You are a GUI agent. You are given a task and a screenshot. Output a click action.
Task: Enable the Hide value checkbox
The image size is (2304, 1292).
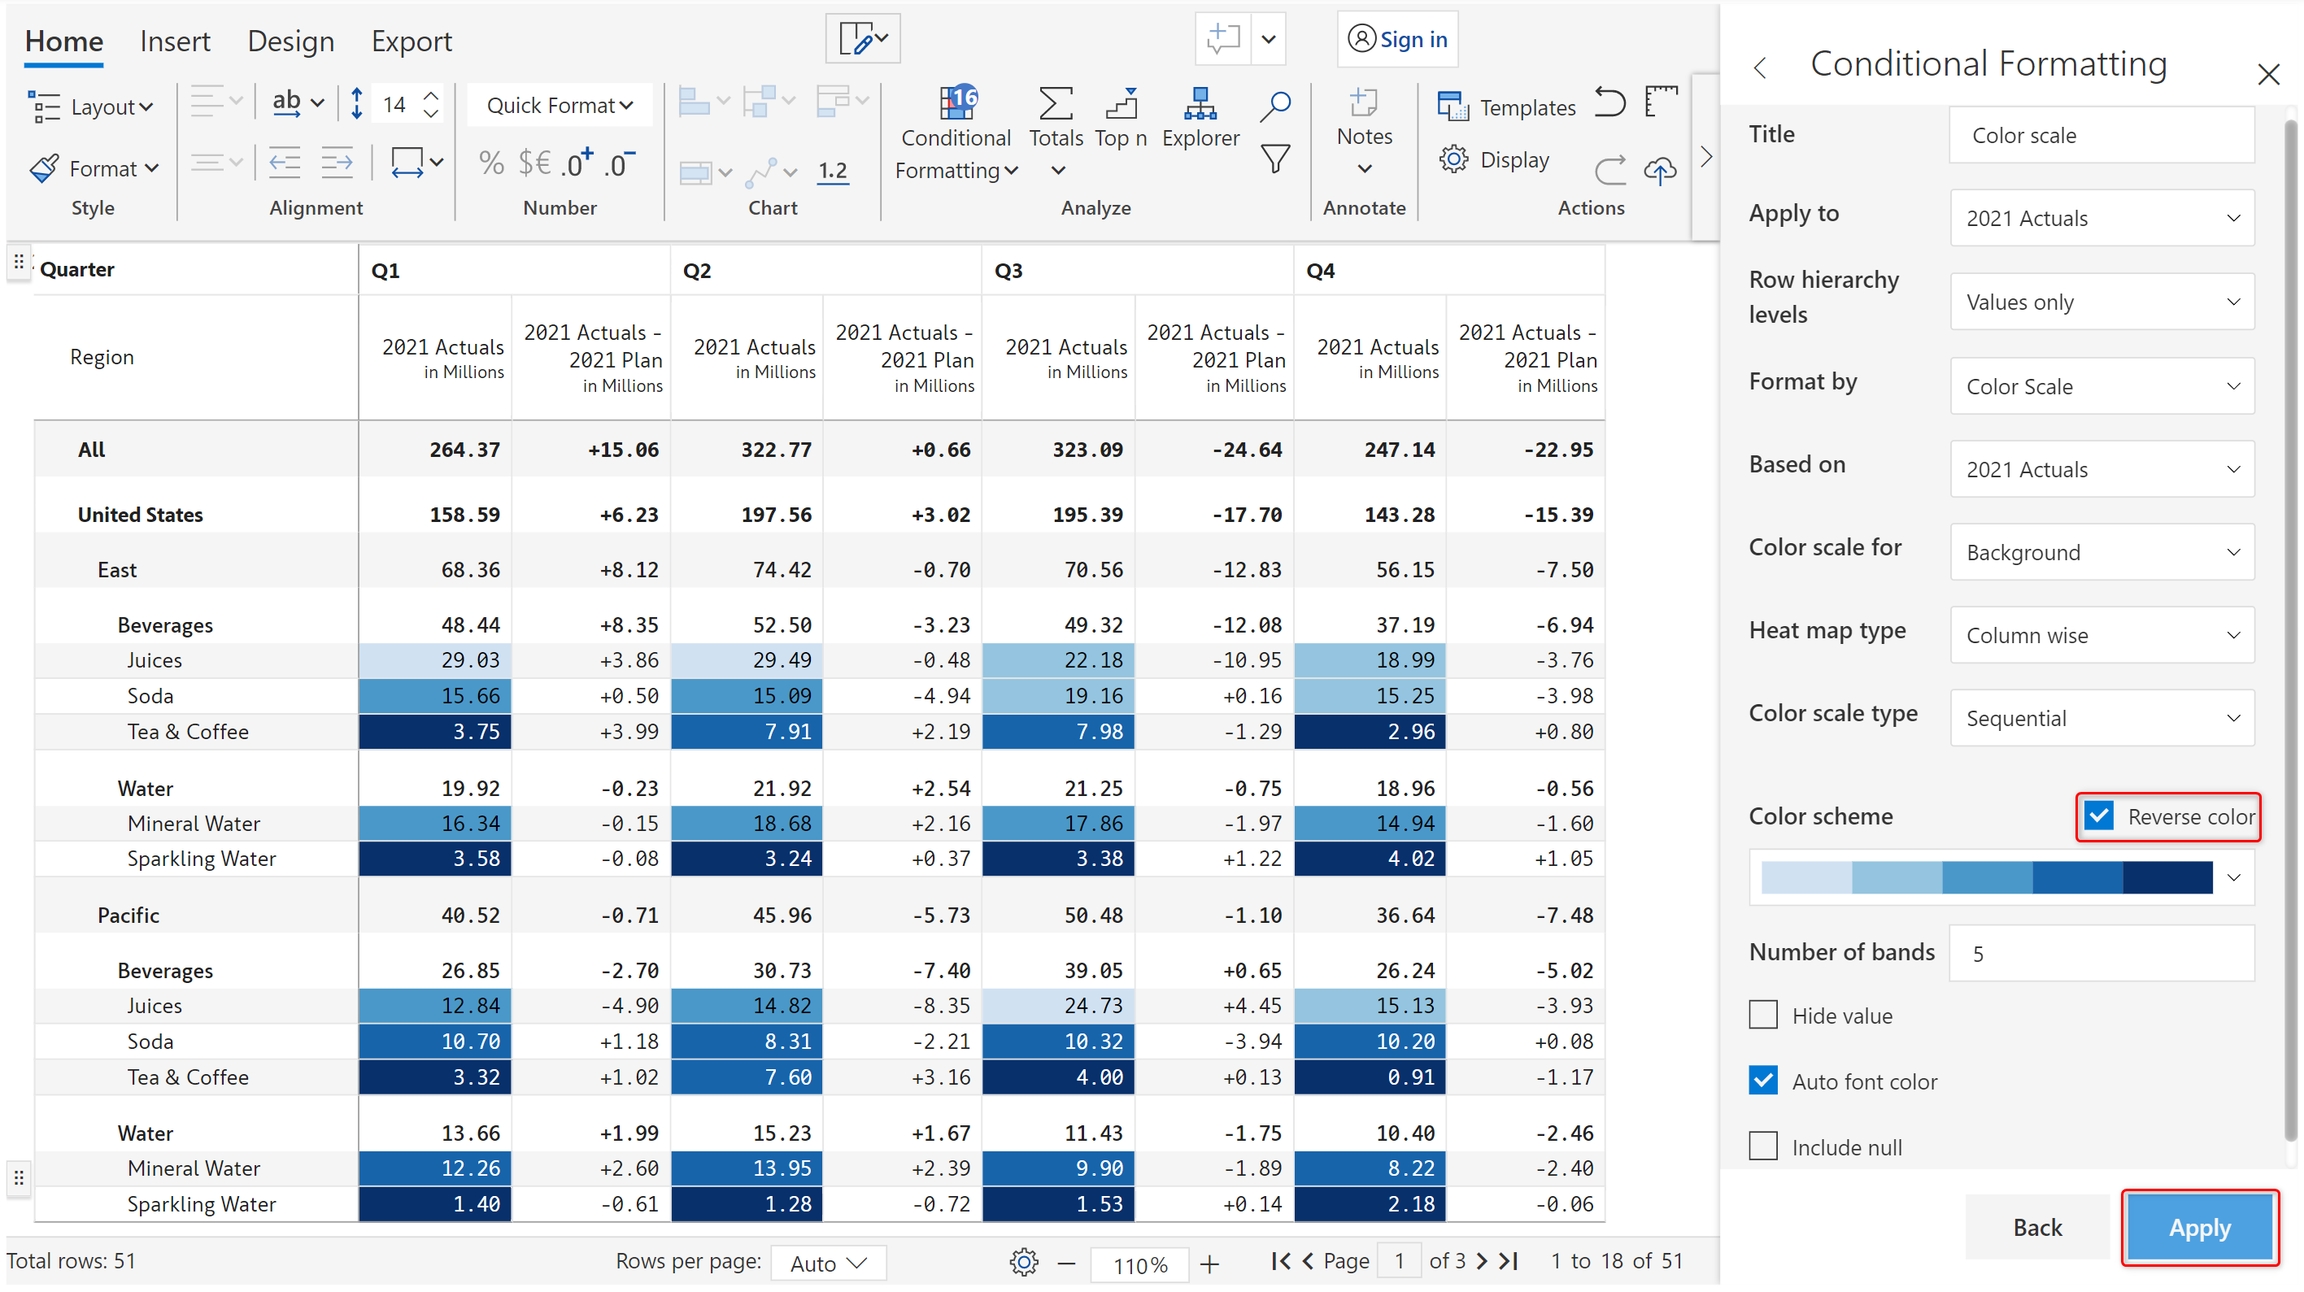click(x=1763, y=1015)
